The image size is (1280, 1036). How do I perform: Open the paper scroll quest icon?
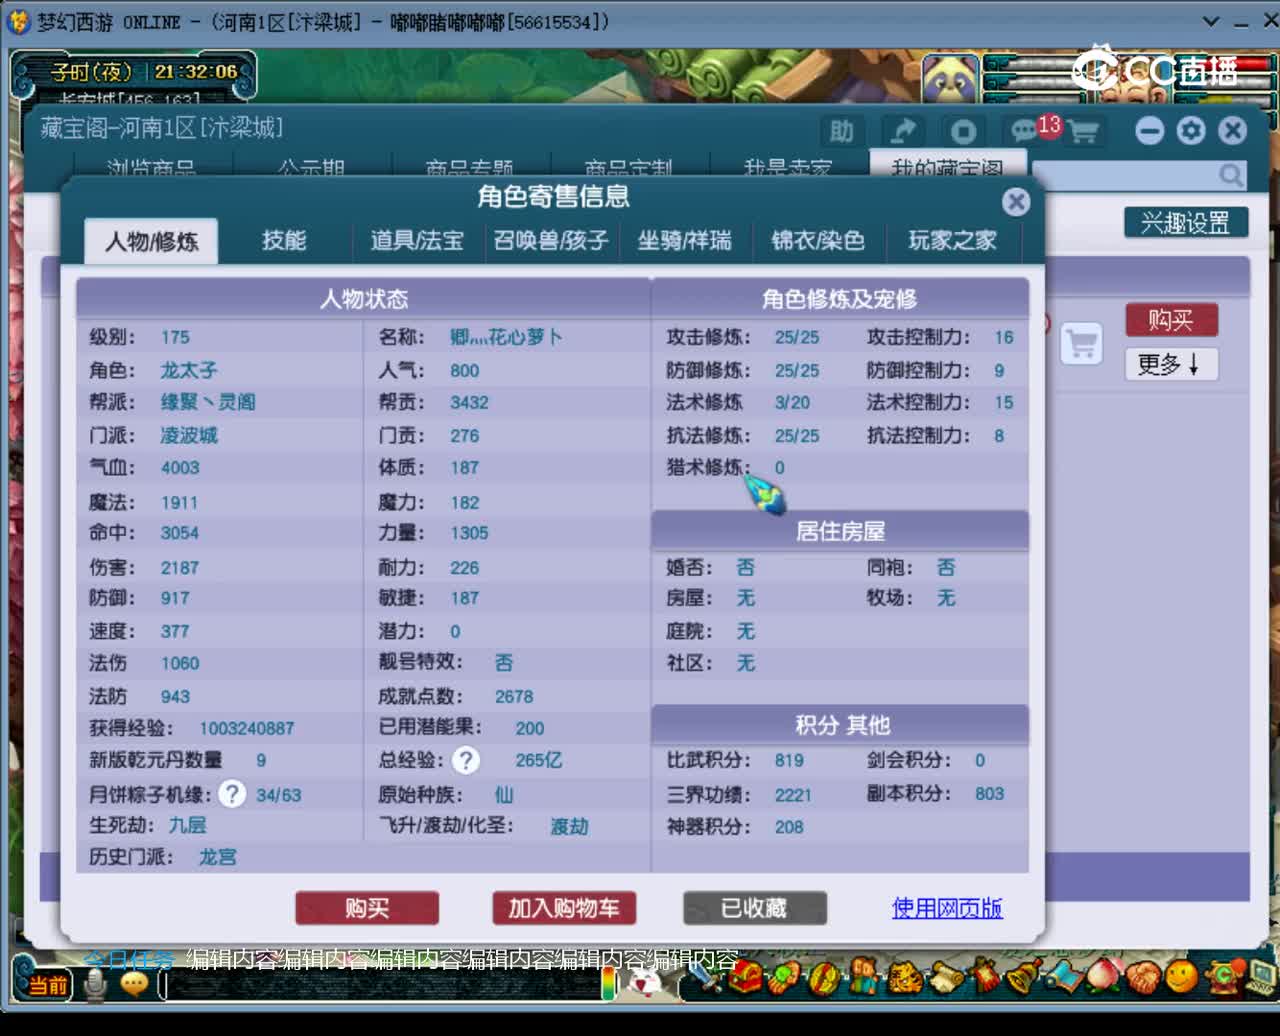coord(947,977)
